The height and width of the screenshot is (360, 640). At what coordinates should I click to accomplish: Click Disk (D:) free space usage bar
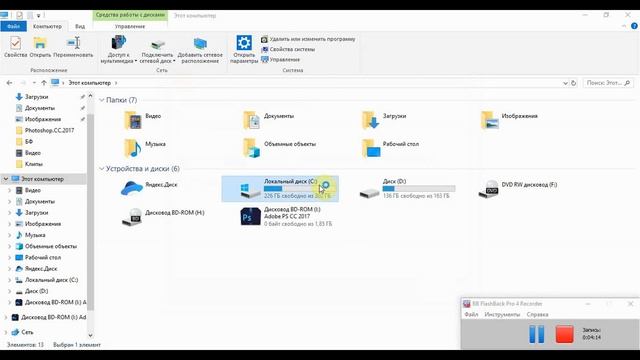[x=419, y=189]
